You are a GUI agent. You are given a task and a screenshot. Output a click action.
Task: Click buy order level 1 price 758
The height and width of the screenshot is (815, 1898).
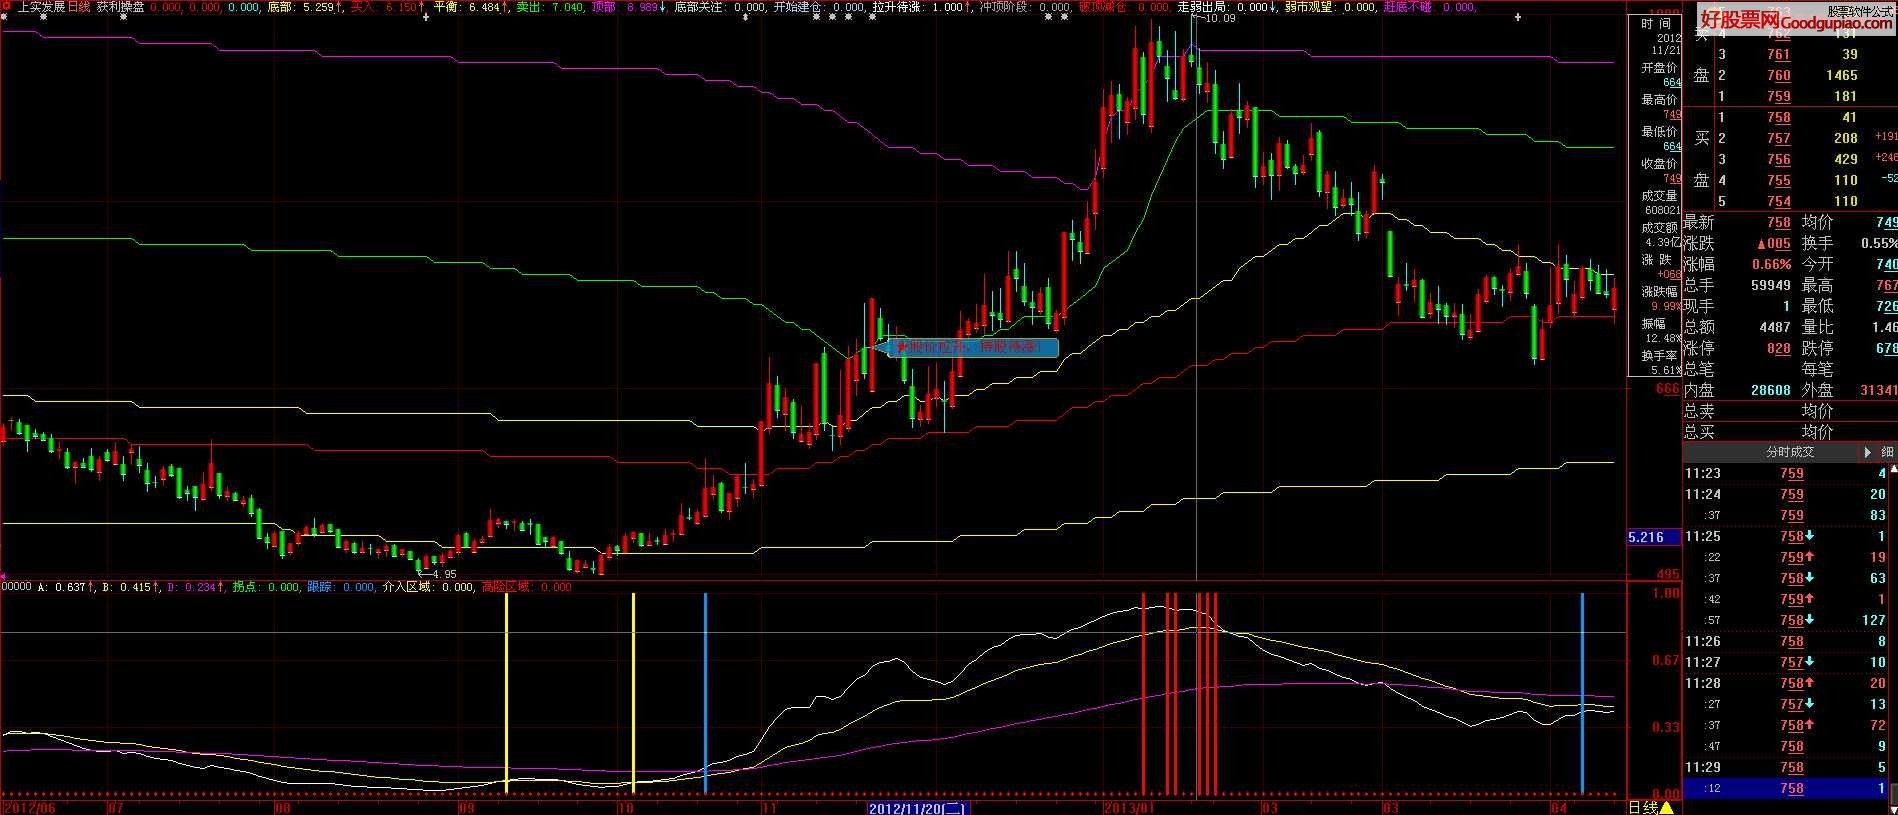pyautogui.click(x=1778, y=117)
